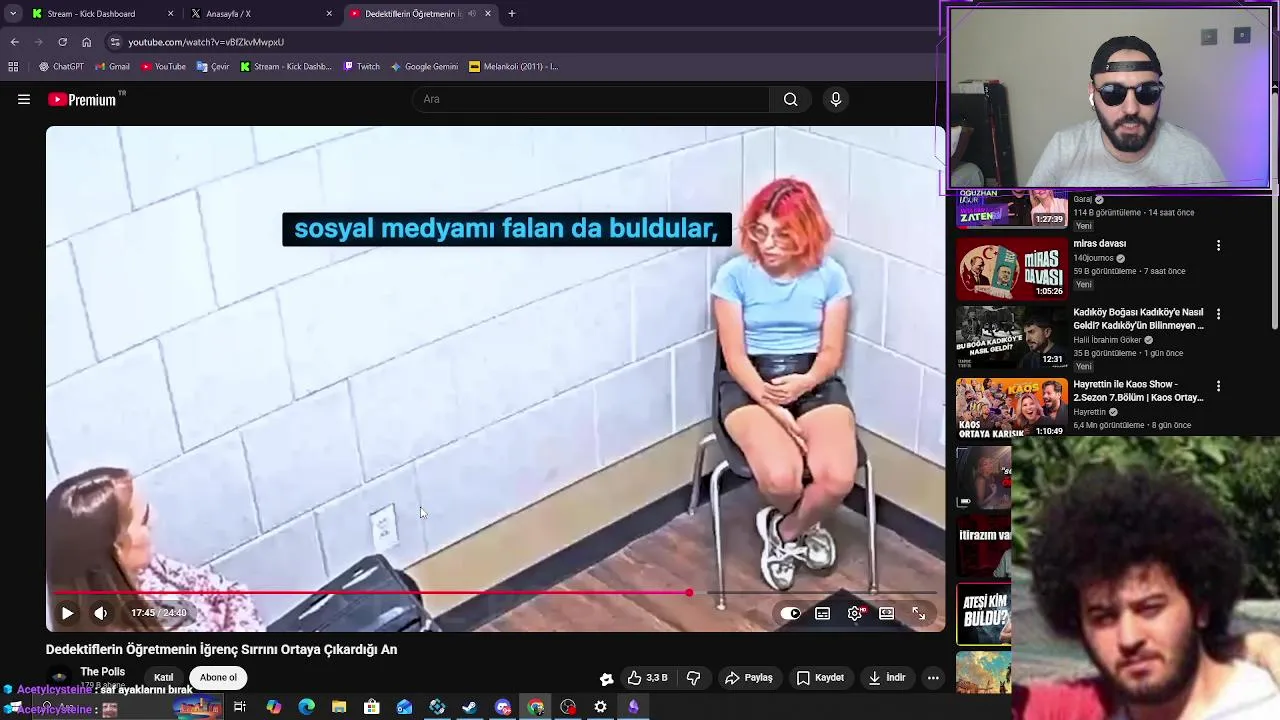Open the Melankoli (2011) bookmark
The image size is (1280, 720).
(514, 67)
